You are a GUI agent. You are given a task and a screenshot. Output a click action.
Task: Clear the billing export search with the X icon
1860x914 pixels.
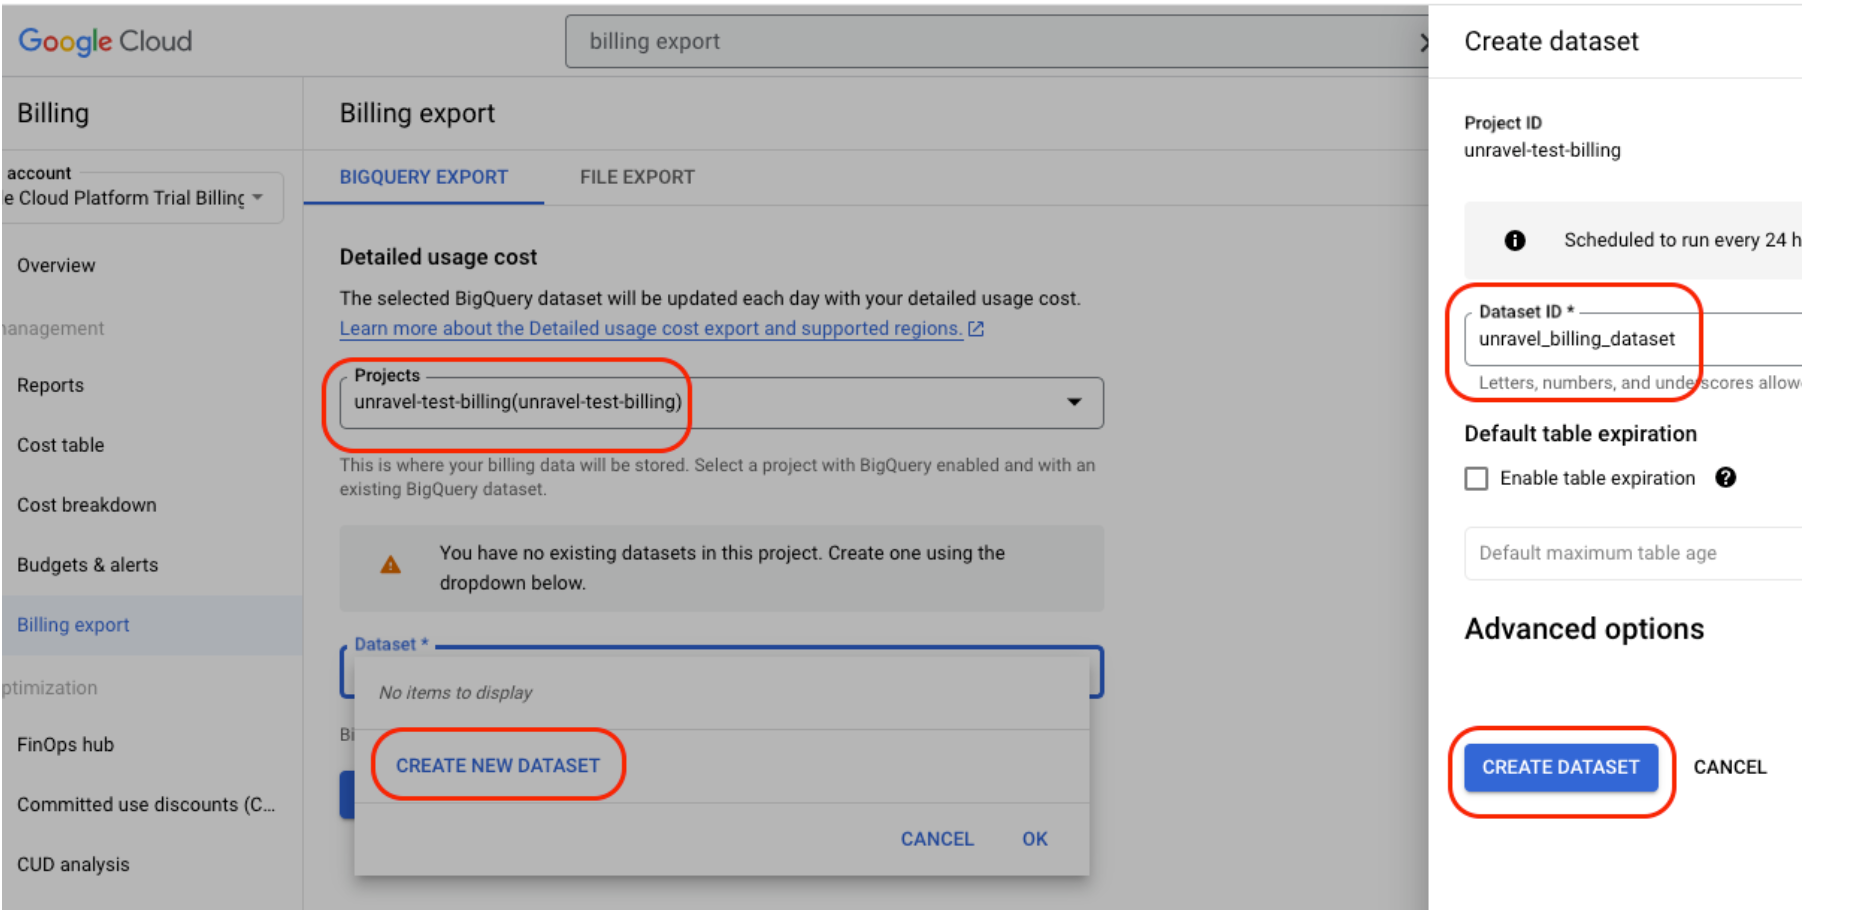pyautogui.click(x=1427, y=41)
